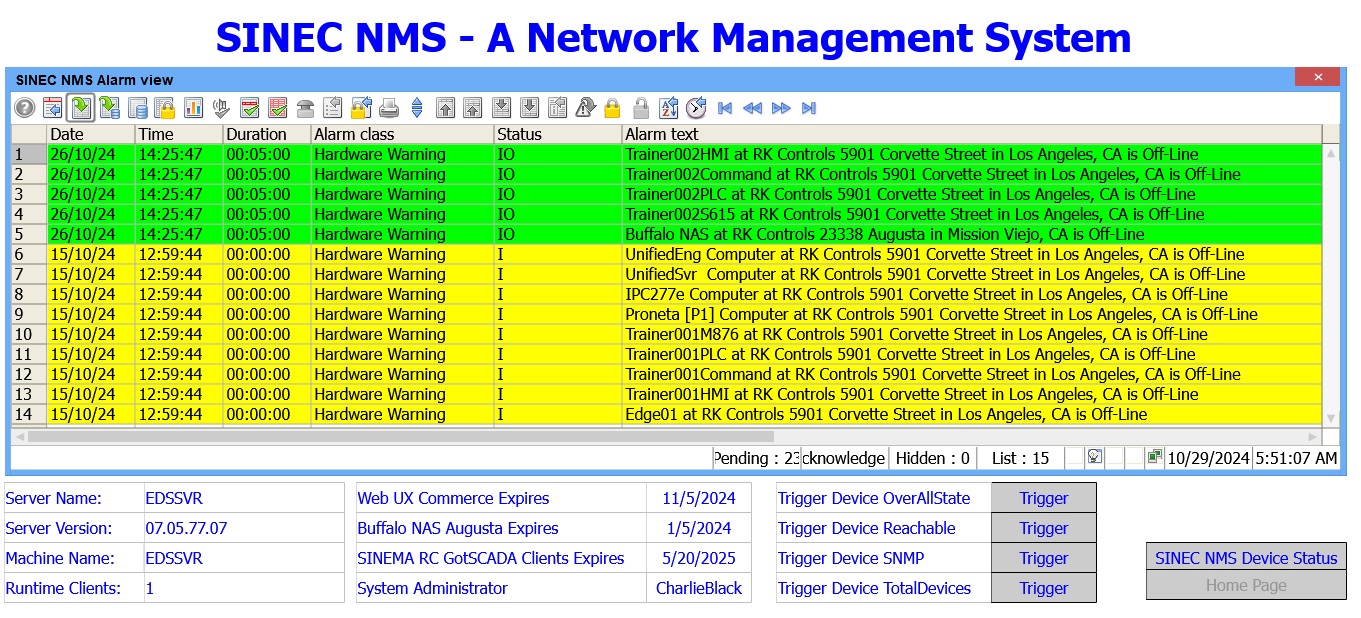The height and width of the screenshot is (618, 1361).
Task: Select row 1 Trainer002HMI alarm
Action: (667, 154)
